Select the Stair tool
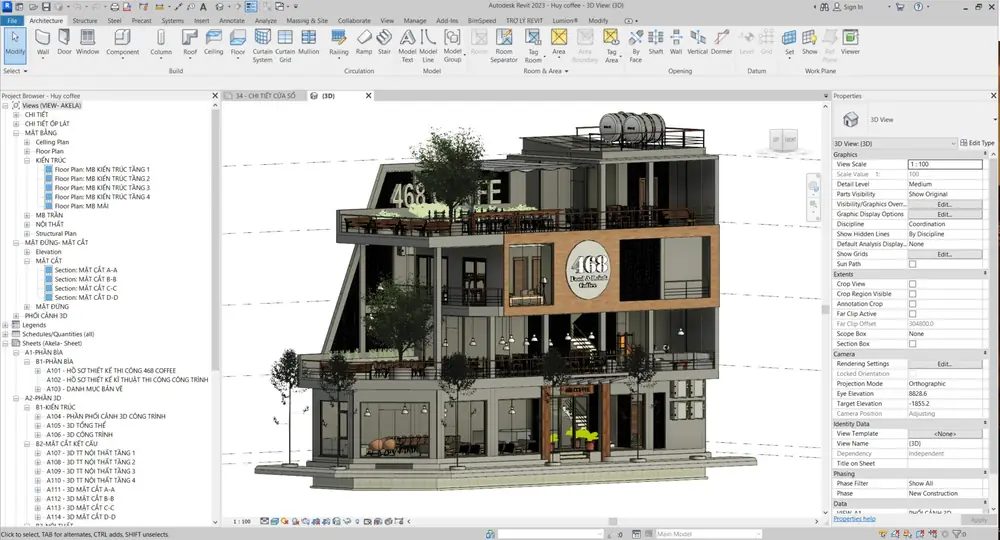1000x540 pixels. (x=384, y=43)
